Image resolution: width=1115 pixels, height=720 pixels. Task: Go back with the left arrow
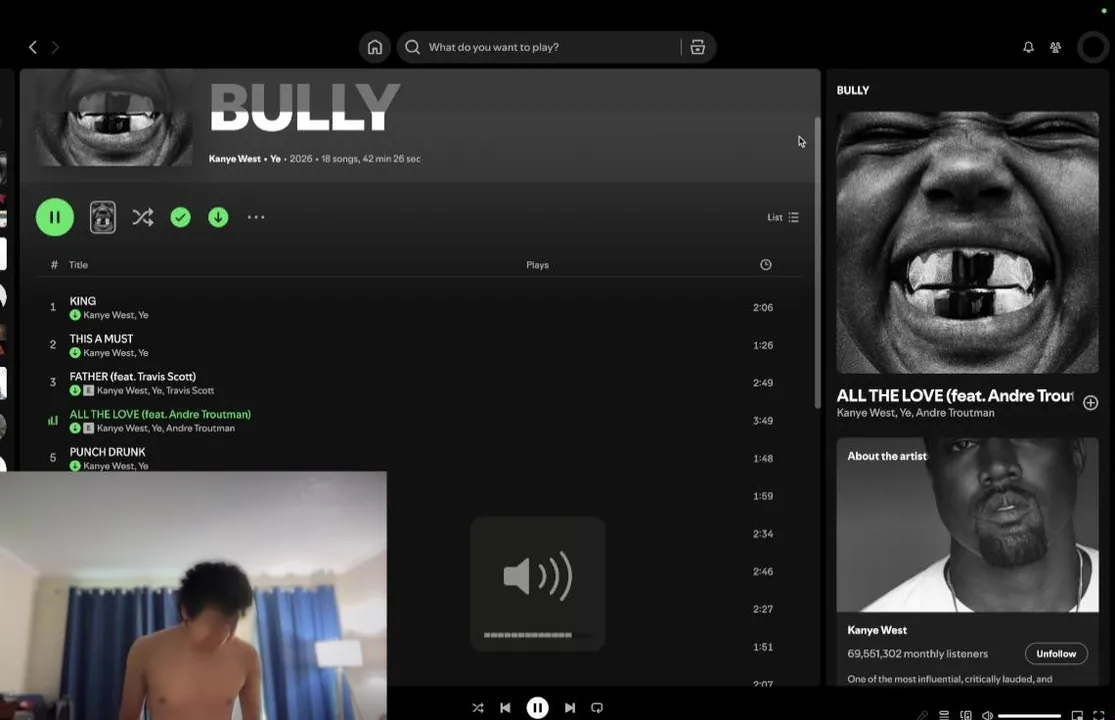[33, 47]
